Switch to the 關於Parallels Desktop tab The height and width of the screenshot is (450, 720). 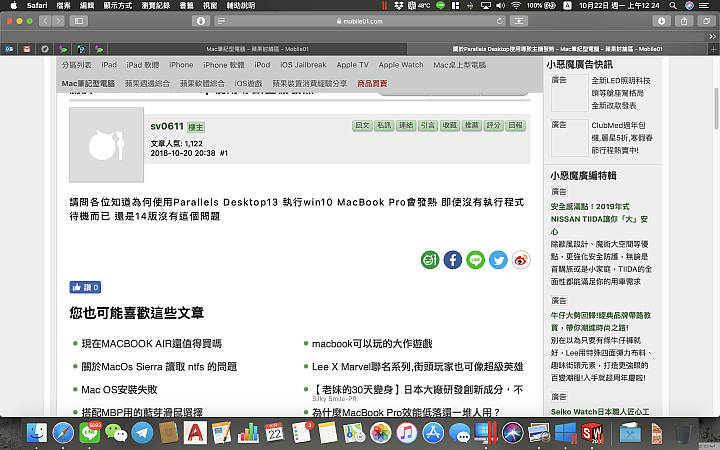(557, 49)
